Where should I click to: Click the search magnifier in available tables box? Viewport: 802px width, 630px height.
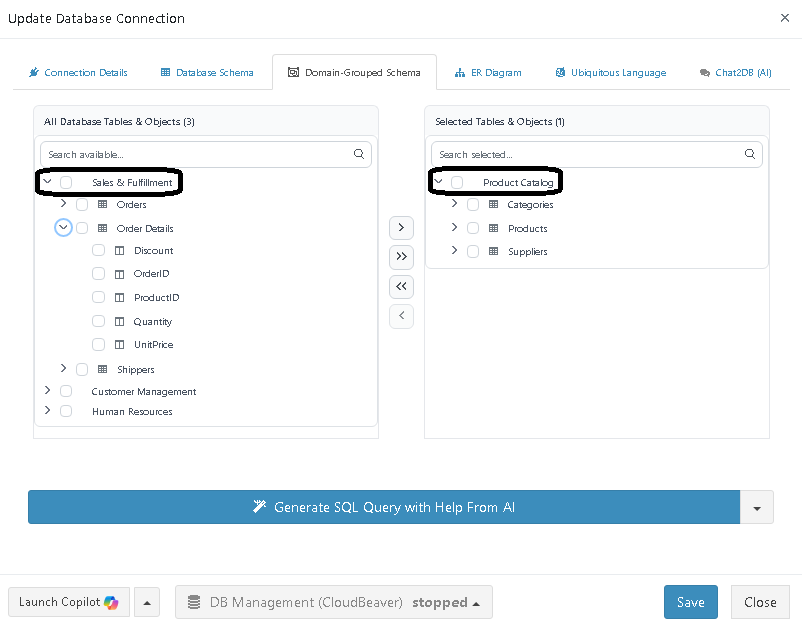click(359, 155)
